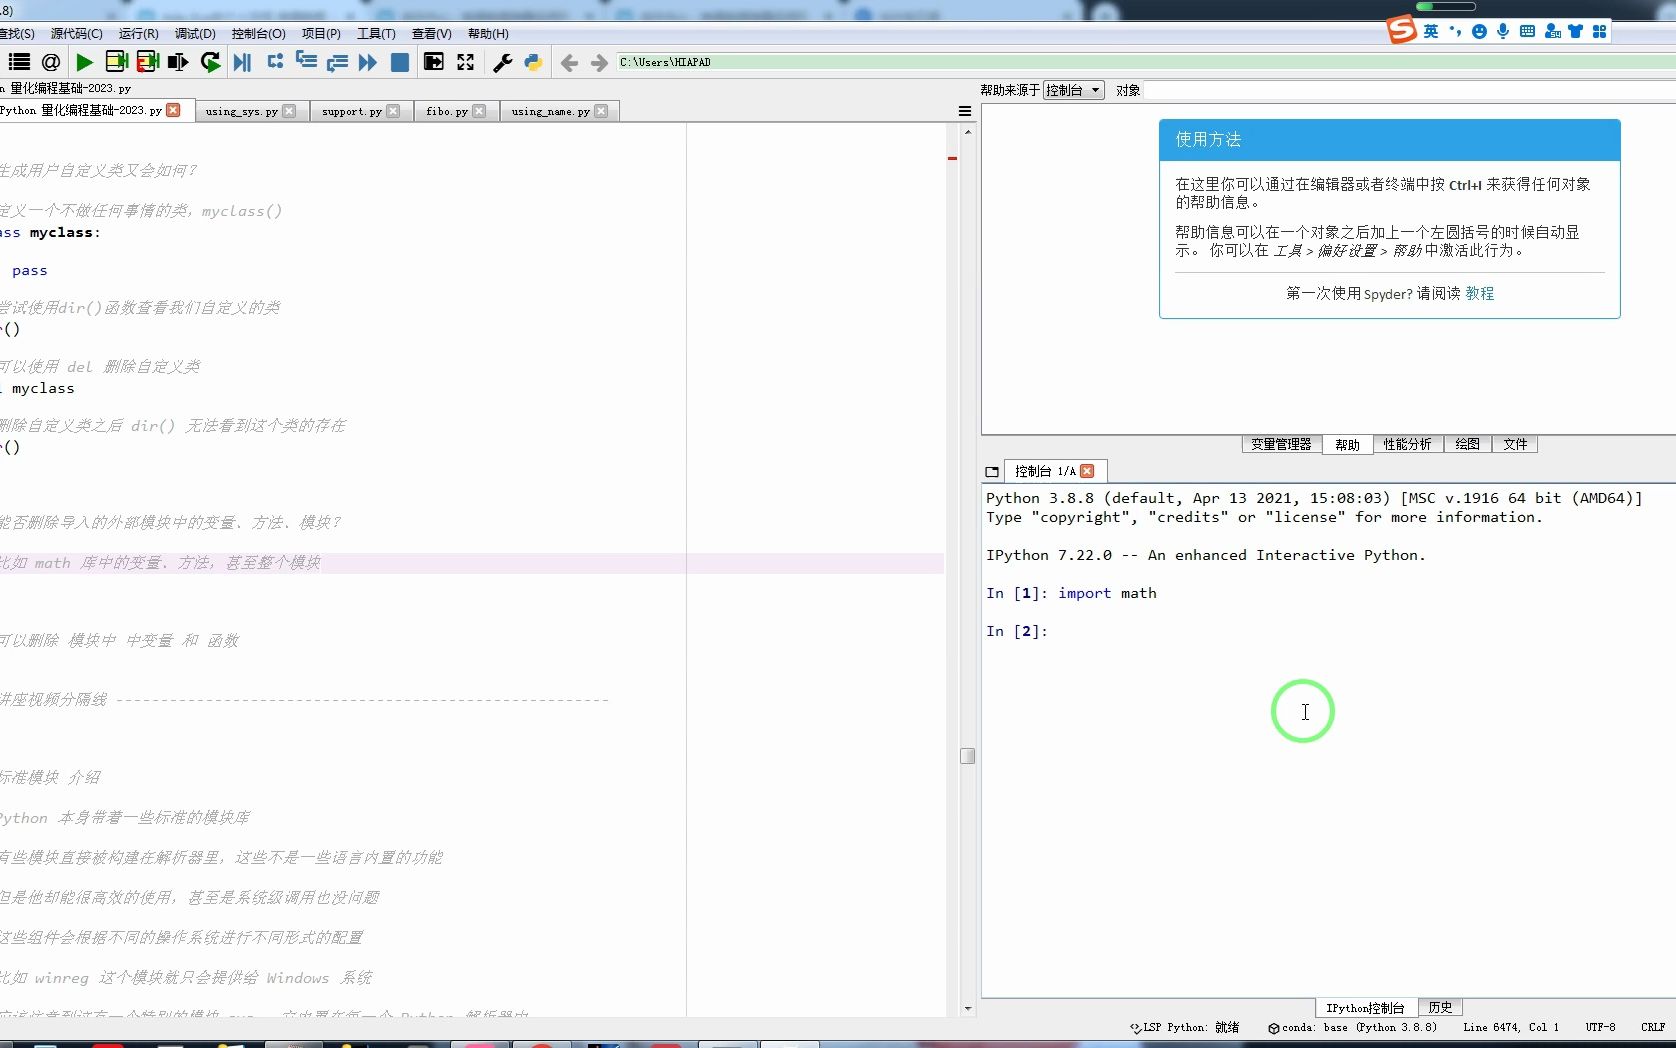
Task: Run the file with green play icon
Action: [85, 62]
